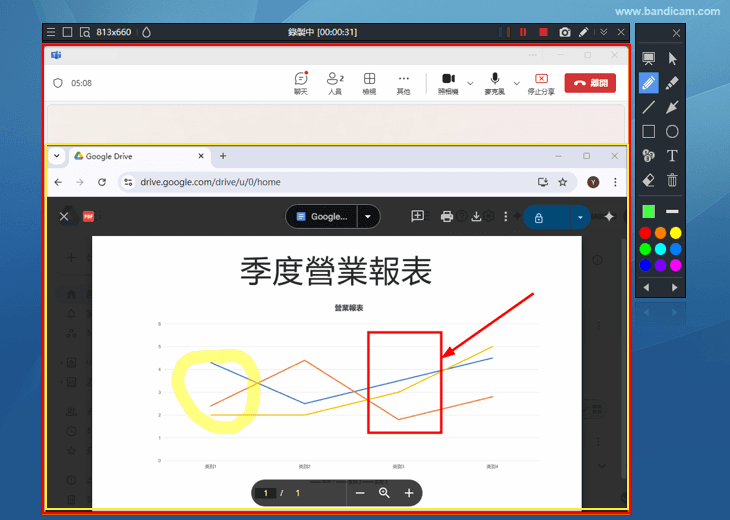This screenshot has height=520, width=730.
Task: Select the Pen drawing tool
Action: (649, 83)
